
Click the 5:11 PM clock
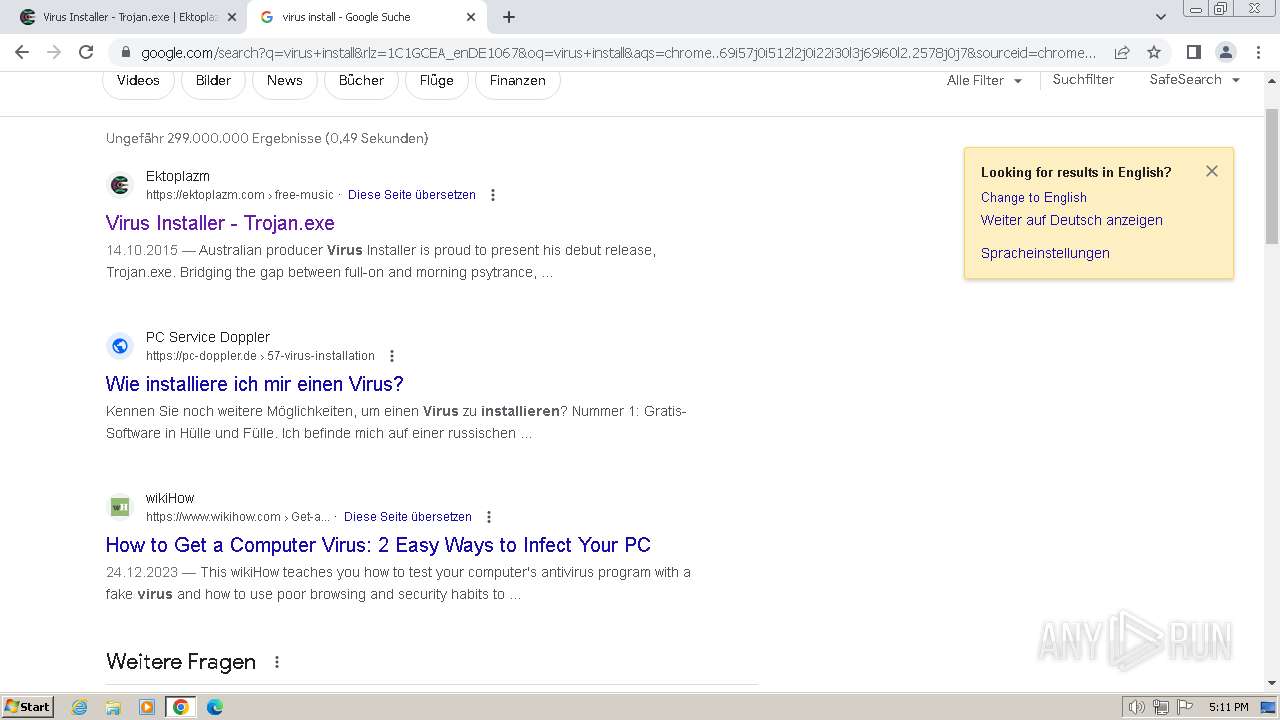tap(1228, 707)
